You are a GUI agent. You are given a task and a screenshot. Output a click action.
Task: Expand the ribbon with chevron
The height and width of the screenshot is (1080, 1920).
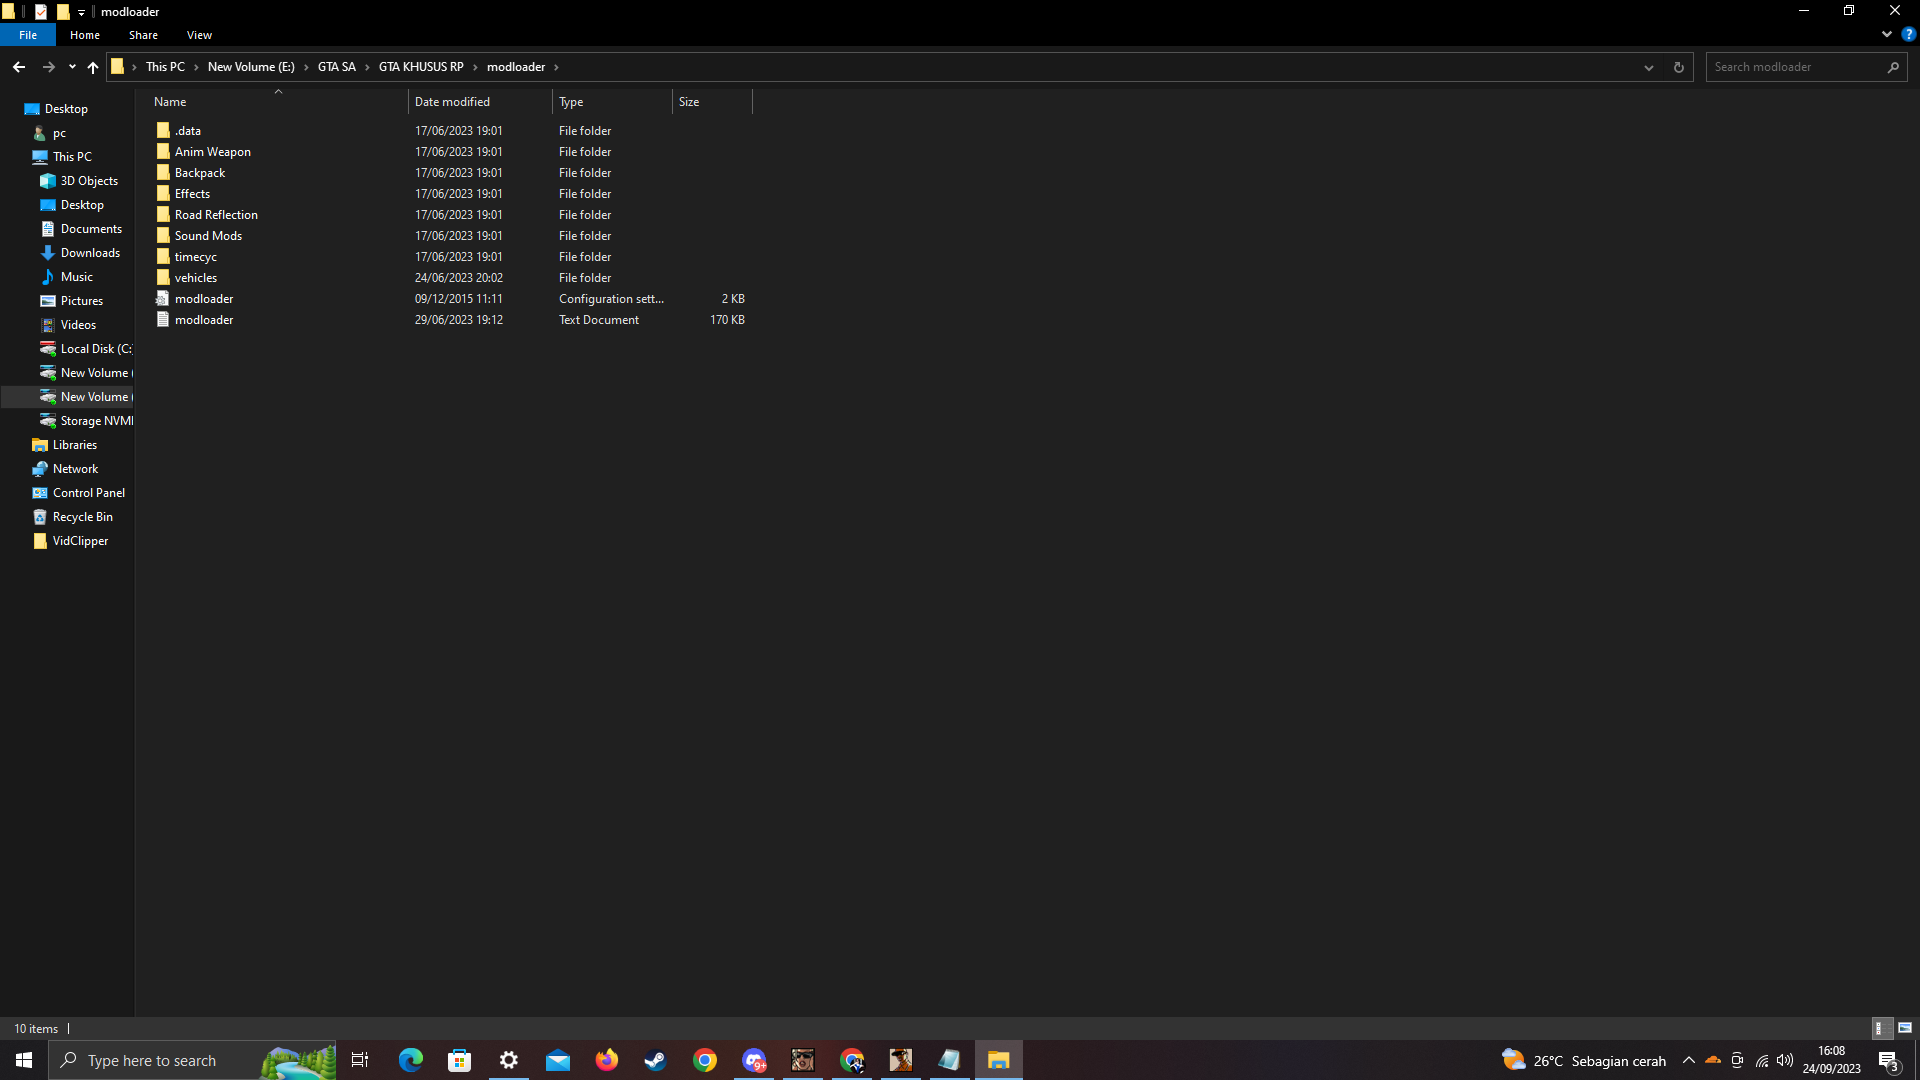coord(1886,34)
